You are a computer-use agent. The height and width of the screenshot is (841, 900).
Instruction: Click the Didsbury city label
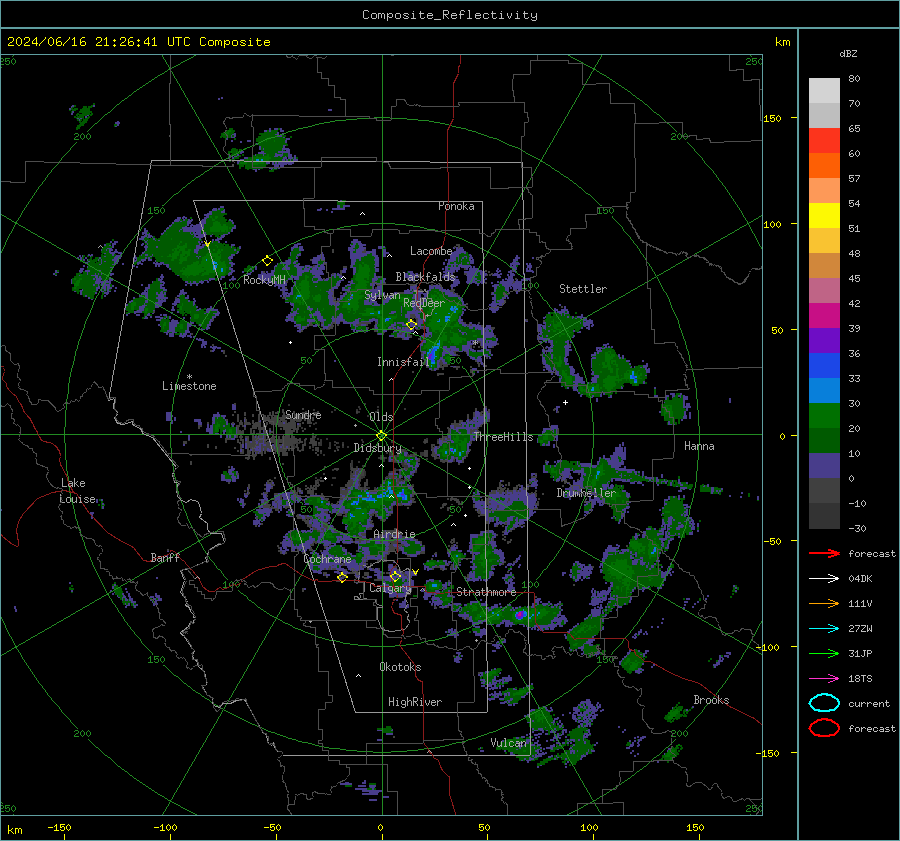pos(378,448)
